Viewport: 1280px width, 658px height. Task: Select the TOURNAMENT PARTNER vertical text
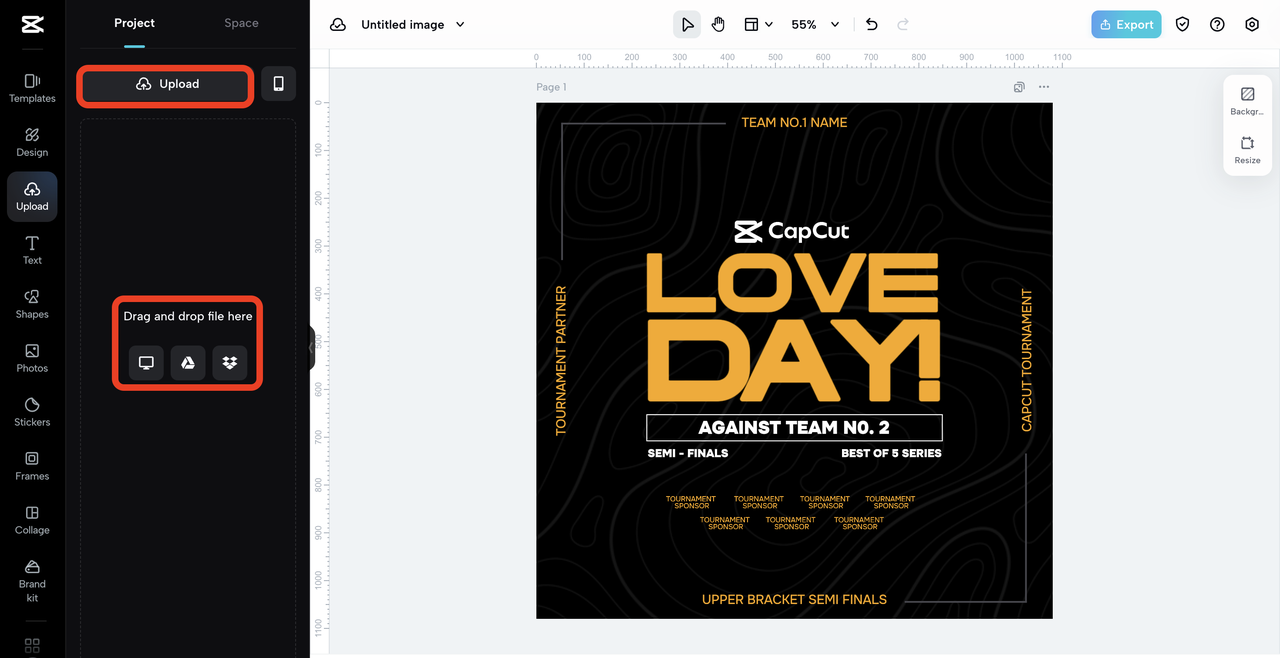561,360
